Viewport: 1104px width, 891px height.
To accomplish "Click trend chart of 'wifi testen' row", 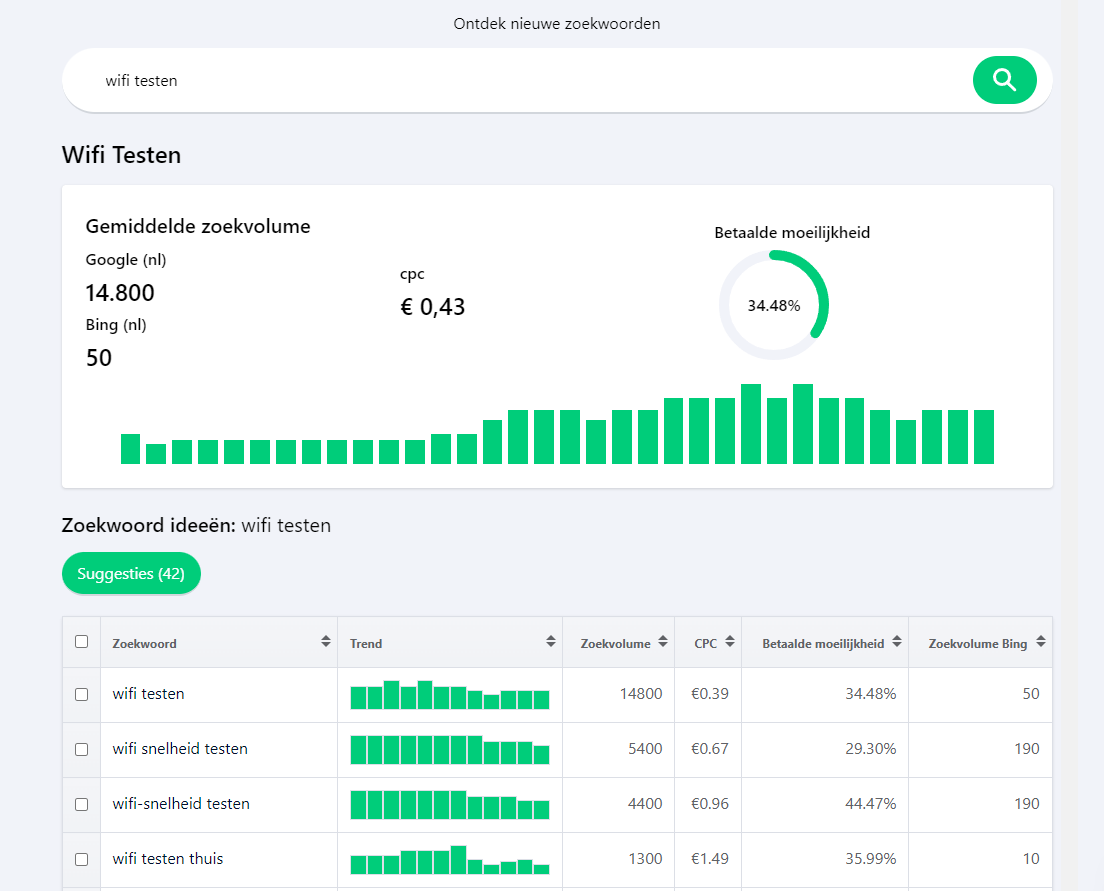I will click(450, 694).
